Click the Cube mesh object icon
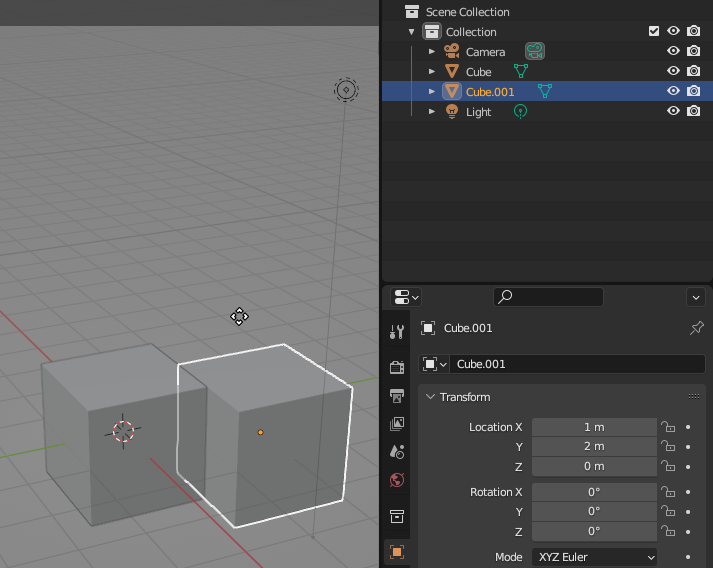The width and height of the screenshot is (713, 568). pos(452,71)
